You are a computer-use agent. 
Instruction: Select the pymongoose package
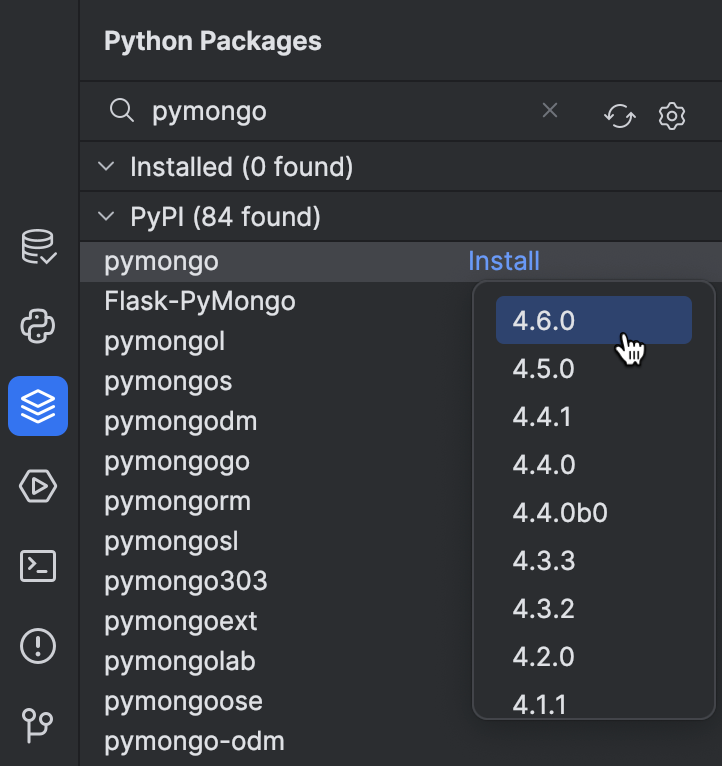pos(183,702)
